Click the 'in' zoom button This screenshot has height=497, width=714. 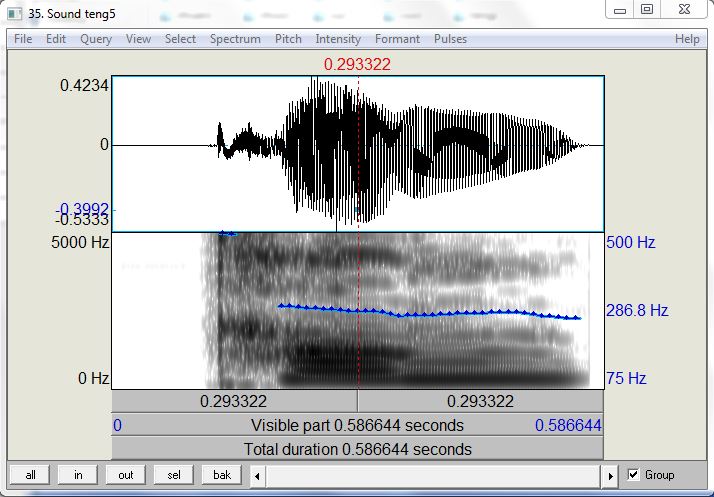point(78,475)
